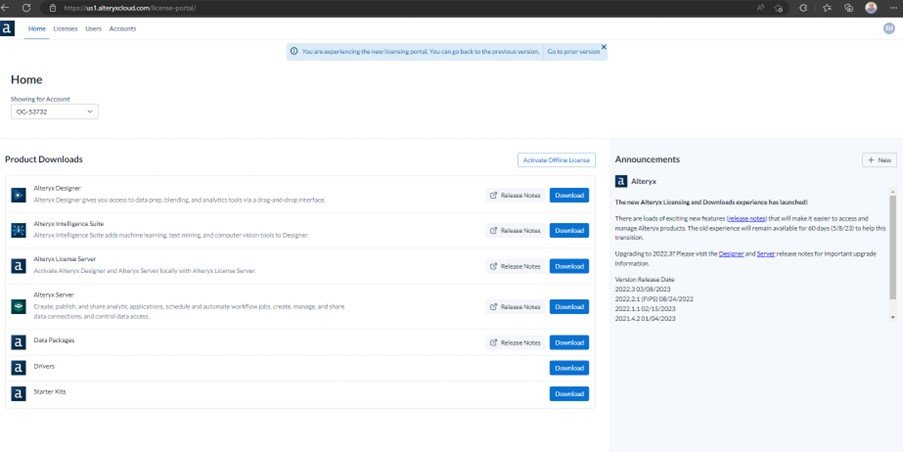Close the new licensing portal notification banner
This screenshot has width=903, height=452.
[x=604, y=47]
